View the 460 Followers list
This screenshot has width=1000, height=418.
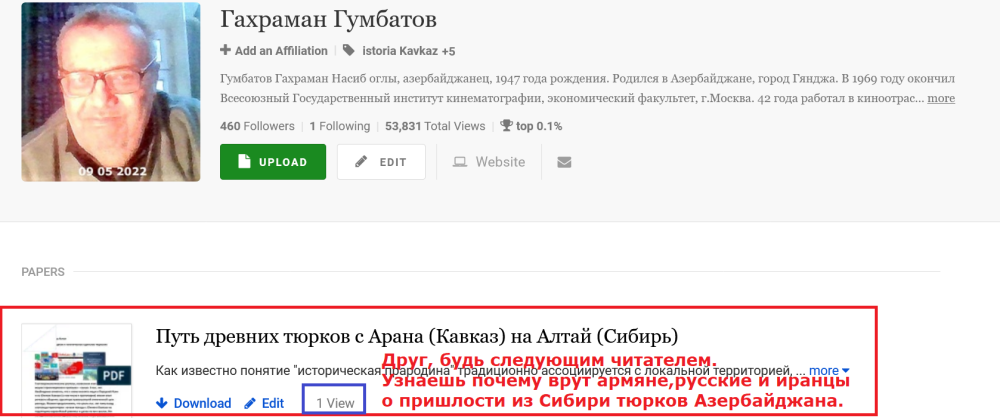click(x=257, y=126)
